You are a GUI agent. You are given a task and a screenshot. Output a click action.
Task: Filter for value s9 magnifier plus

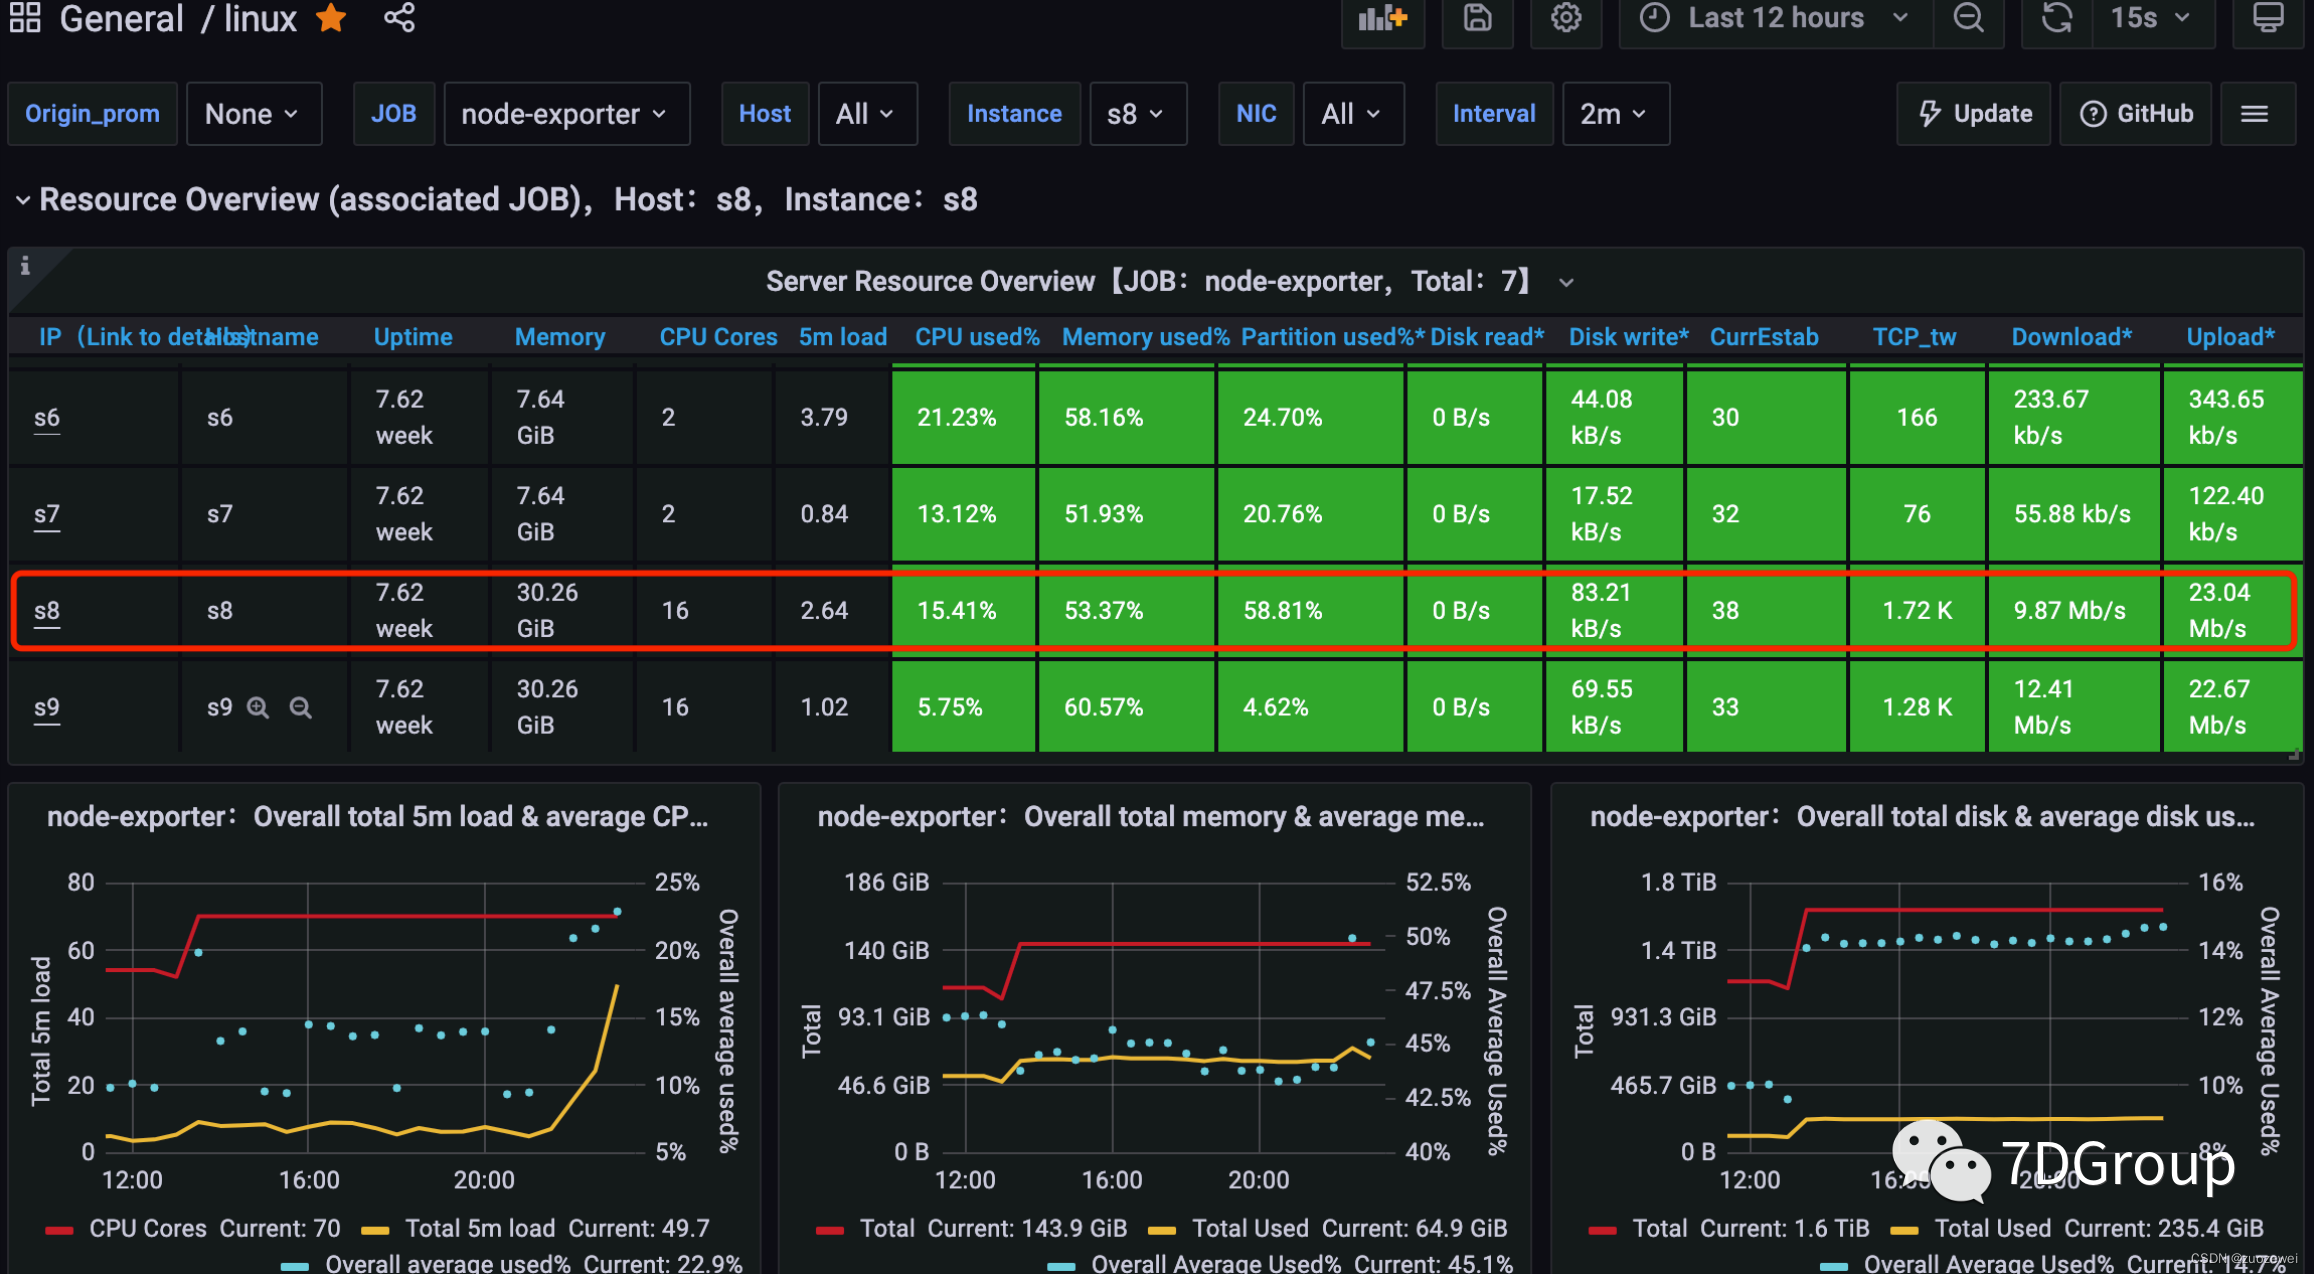(258, 708)
